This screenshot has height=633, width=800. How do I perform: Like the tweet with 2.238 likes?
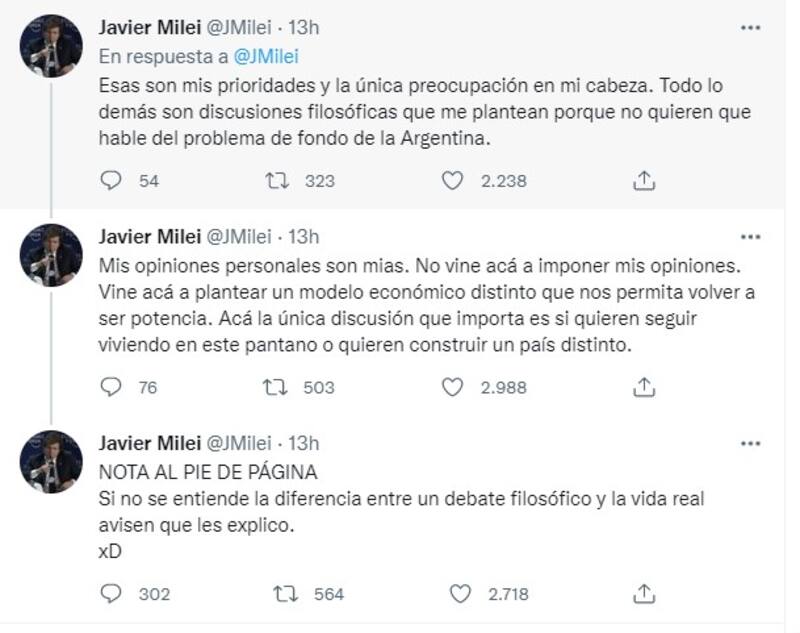pos(453,180)
